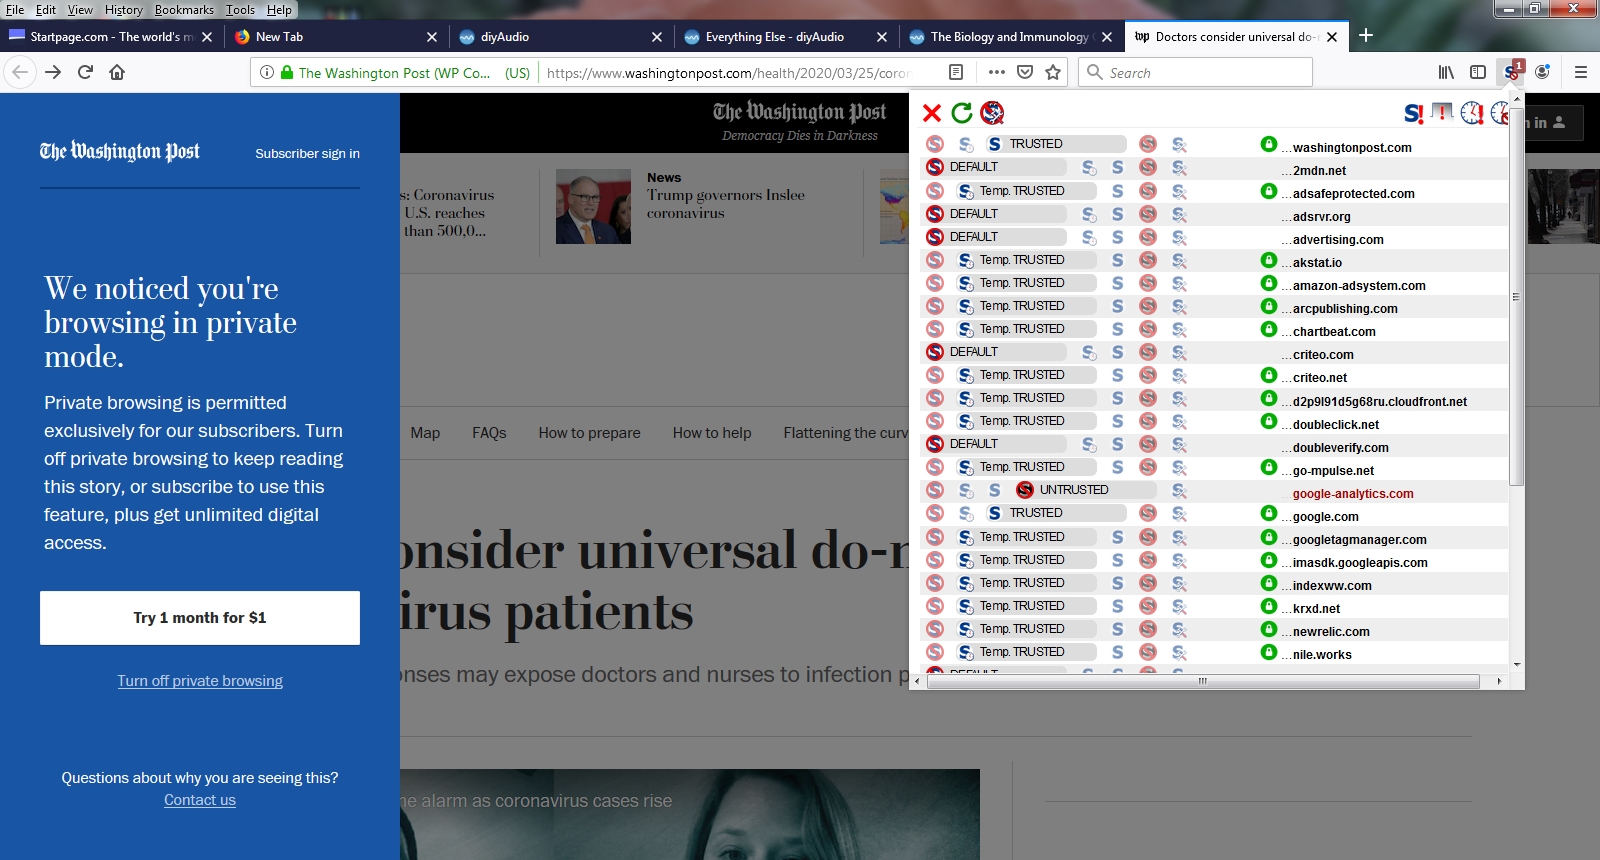Open the History menu
The height and width of the screenshot is (860, 1600).
pos(123,10)
